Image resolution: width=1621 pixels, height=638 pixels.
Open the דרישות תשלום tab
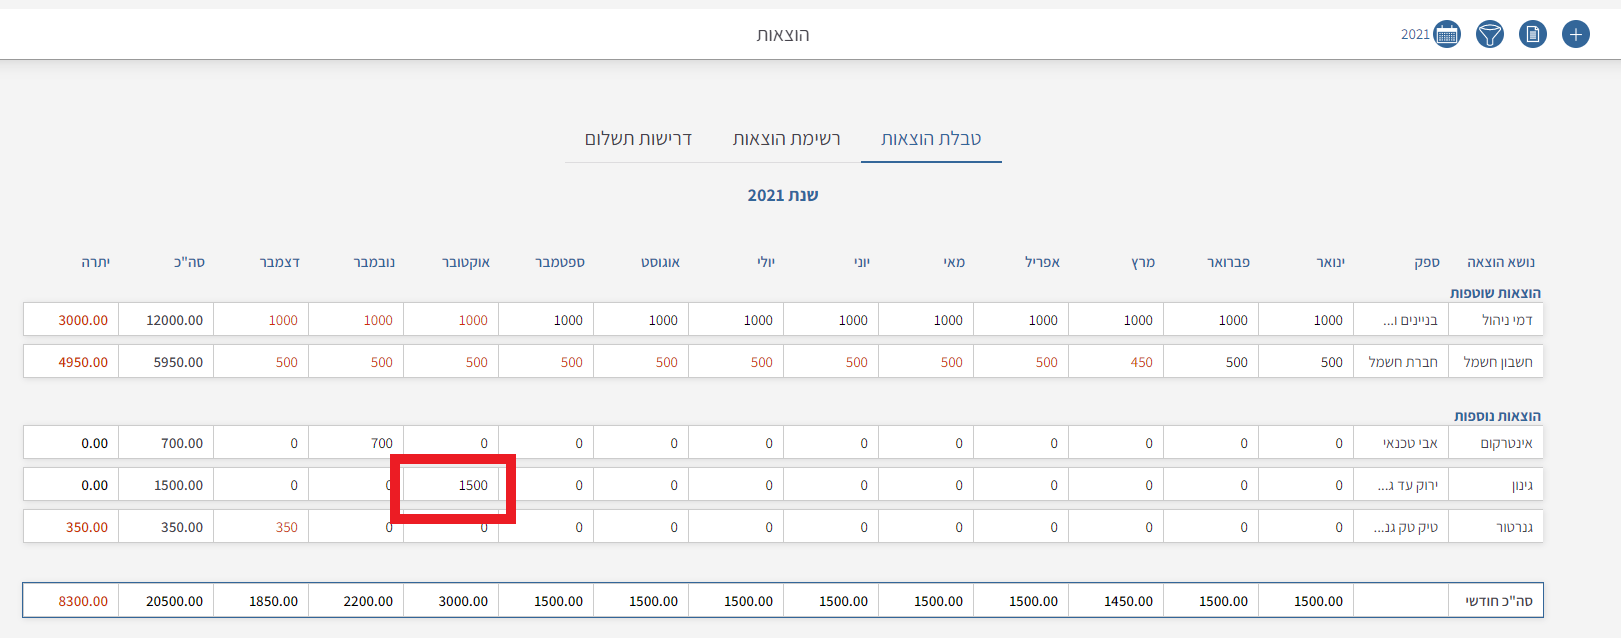[638, 139]
